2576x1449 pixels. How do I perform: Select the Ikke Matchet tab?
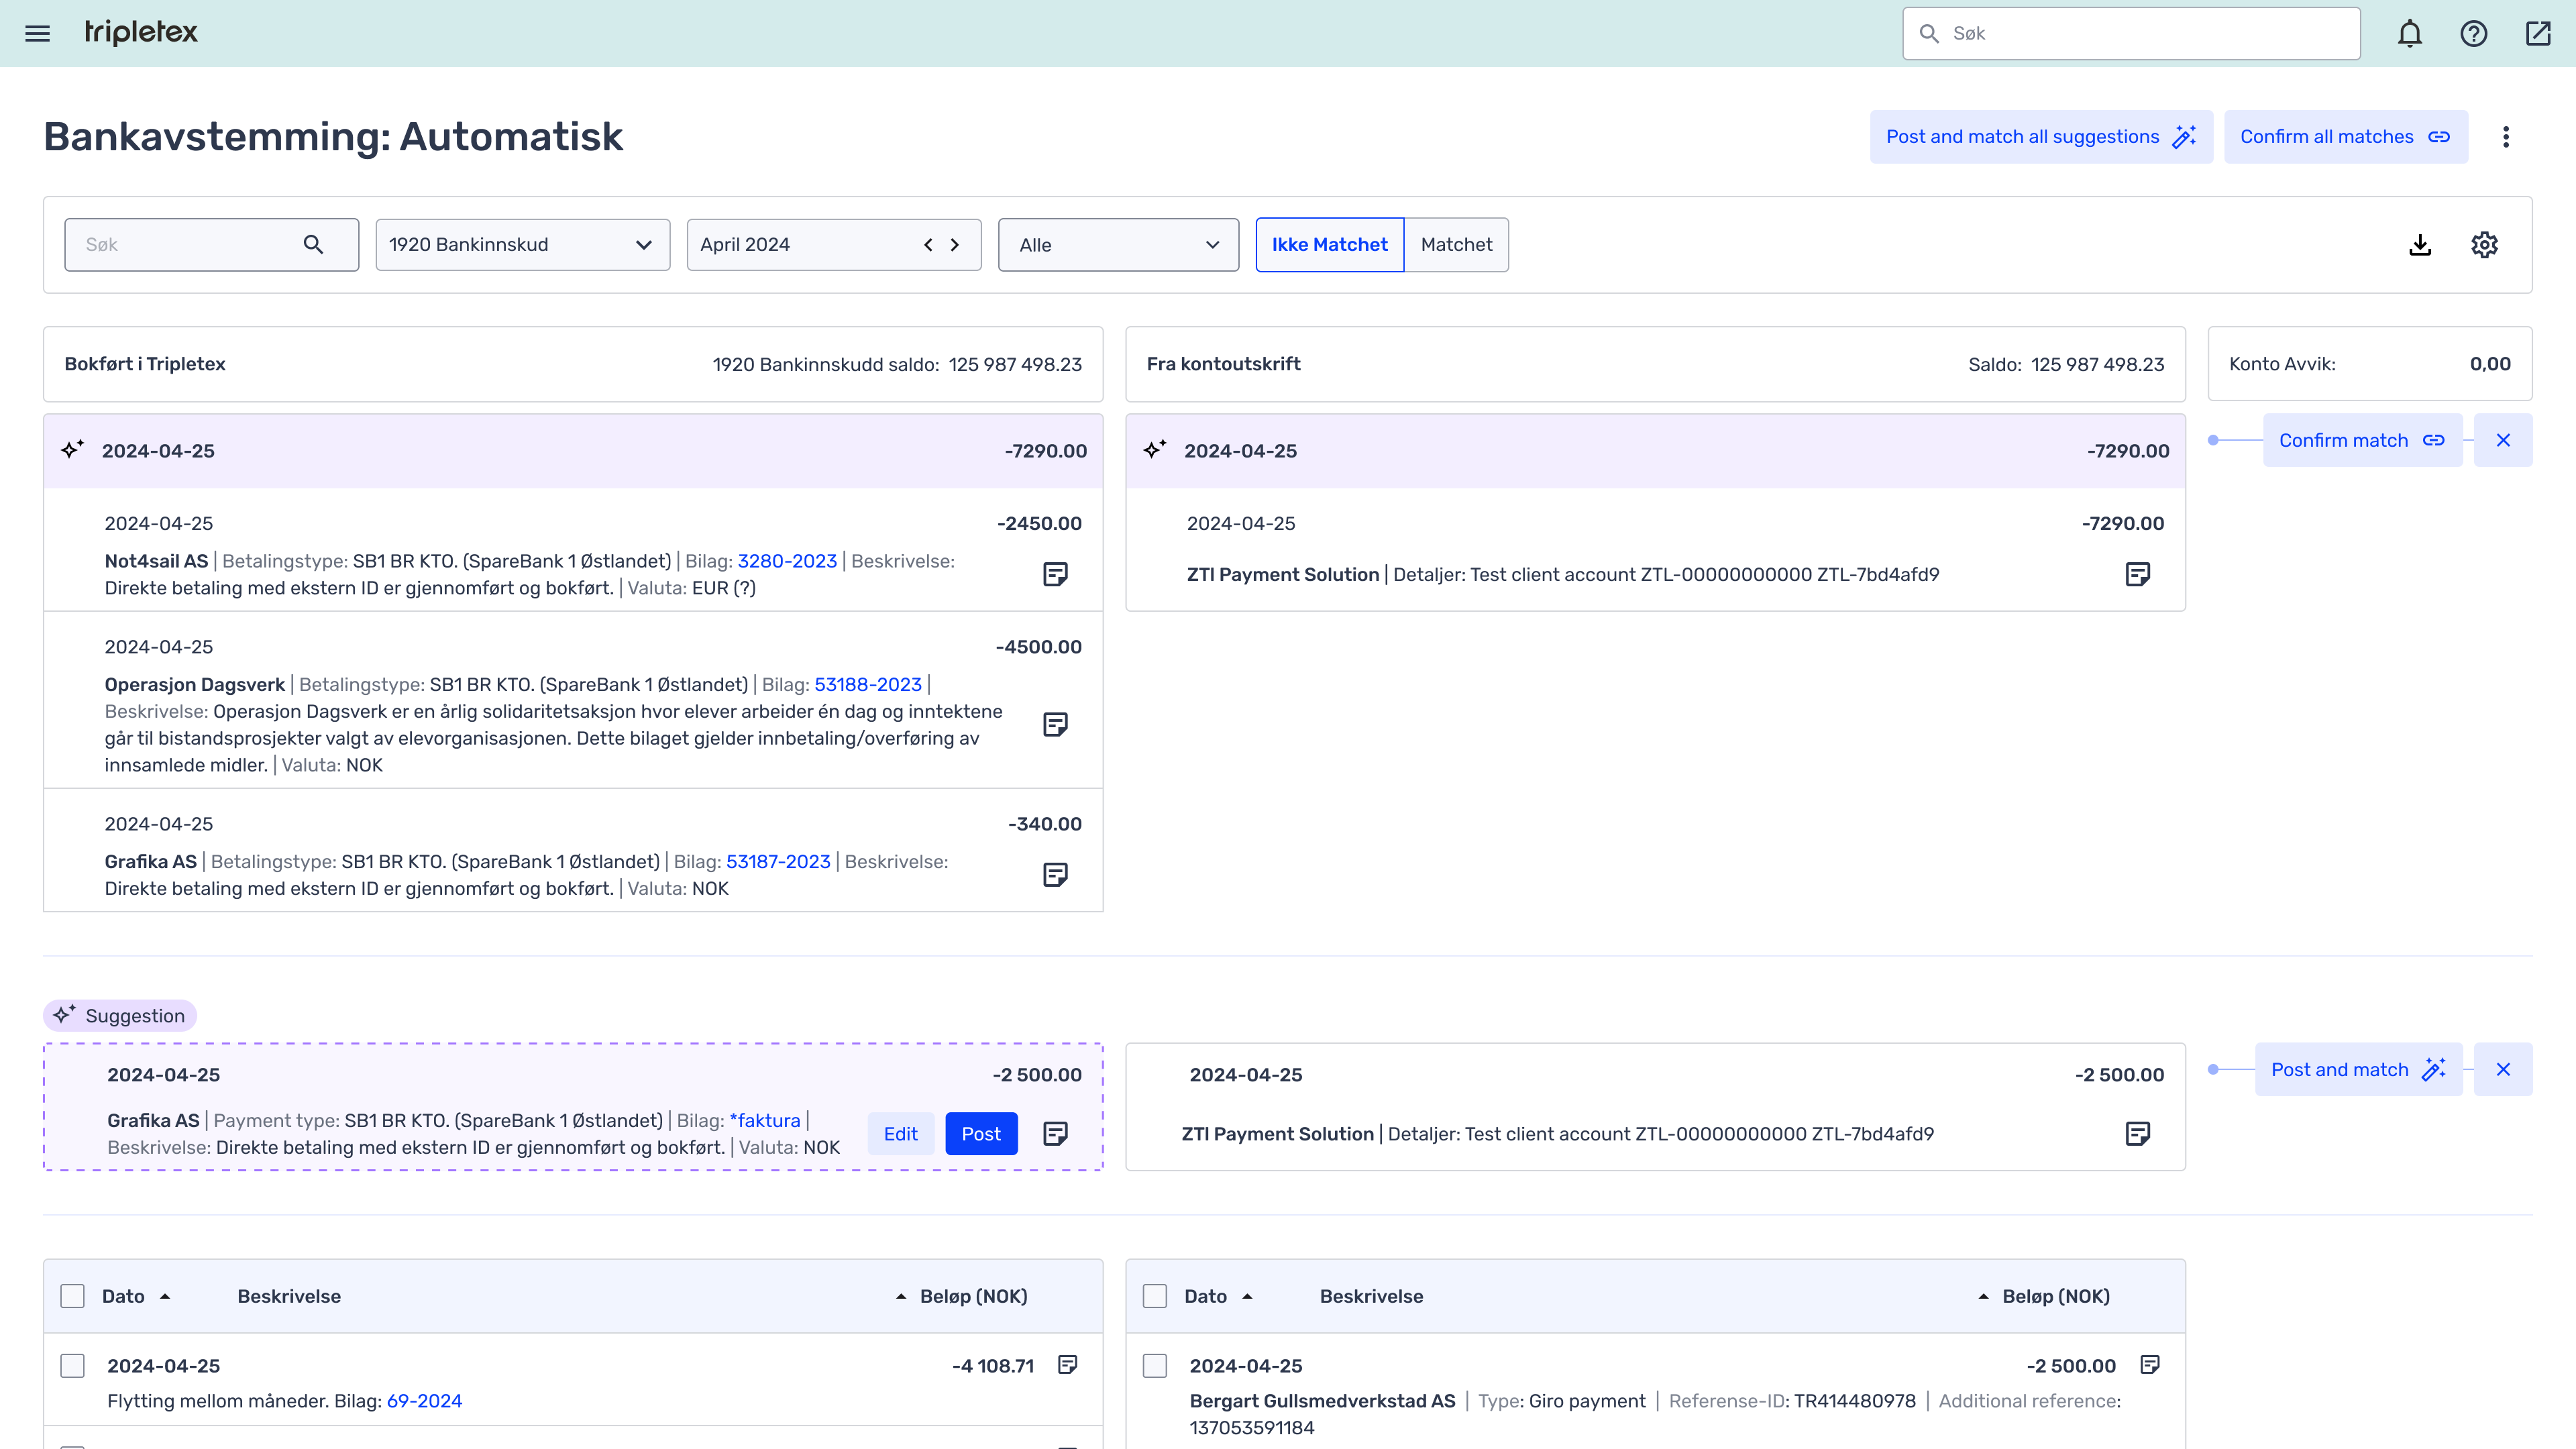(1329, 245)
